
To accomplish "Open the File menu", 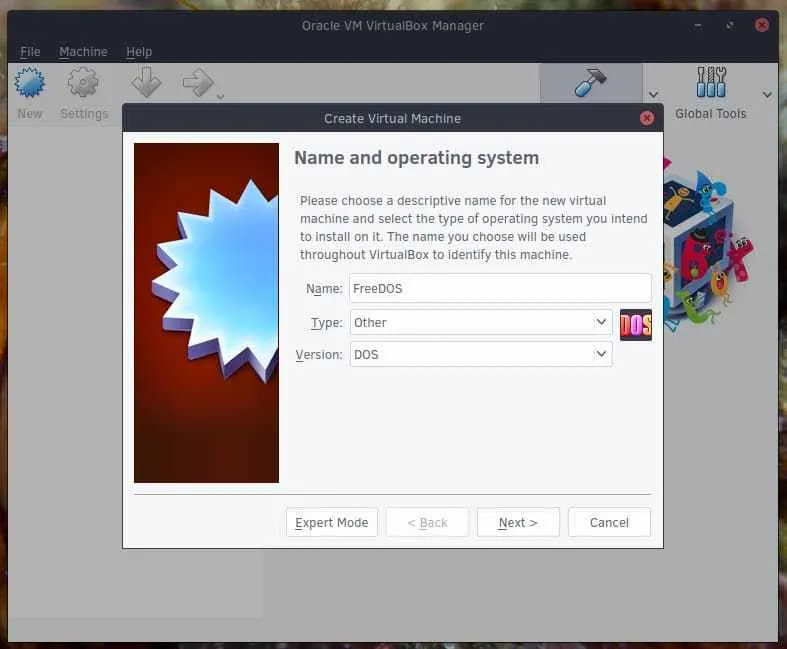I will pos(30,52).
